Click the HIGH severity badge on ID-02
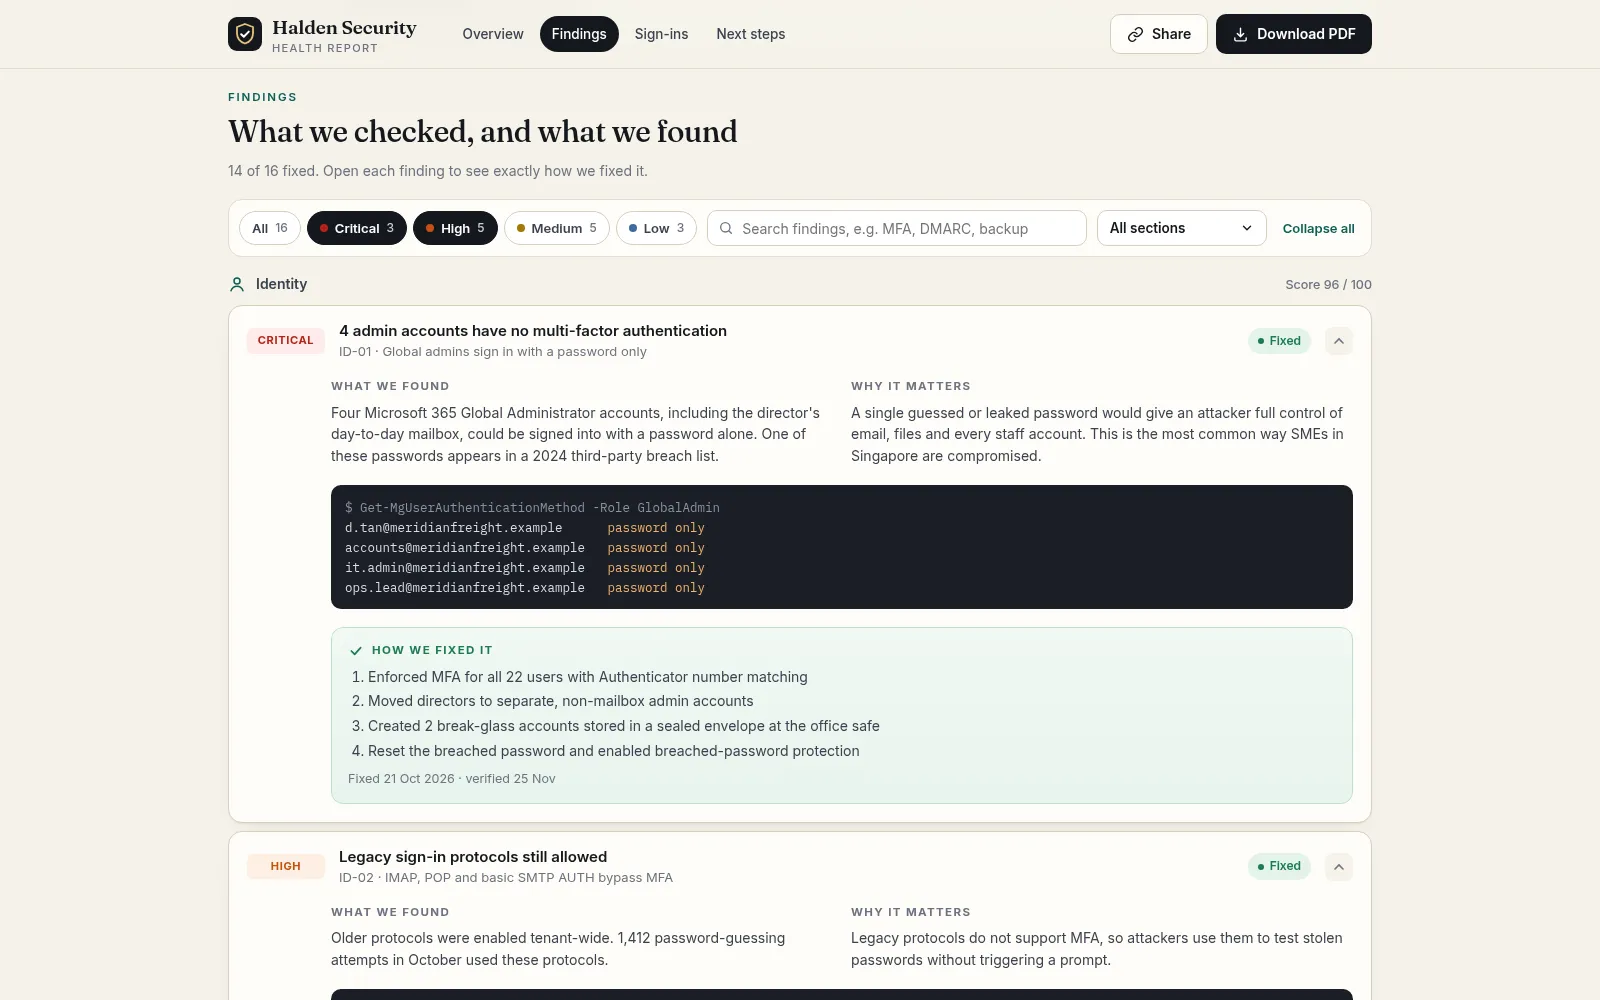The width and height of the screenshot is (1600, 1000). pos(286,866)
